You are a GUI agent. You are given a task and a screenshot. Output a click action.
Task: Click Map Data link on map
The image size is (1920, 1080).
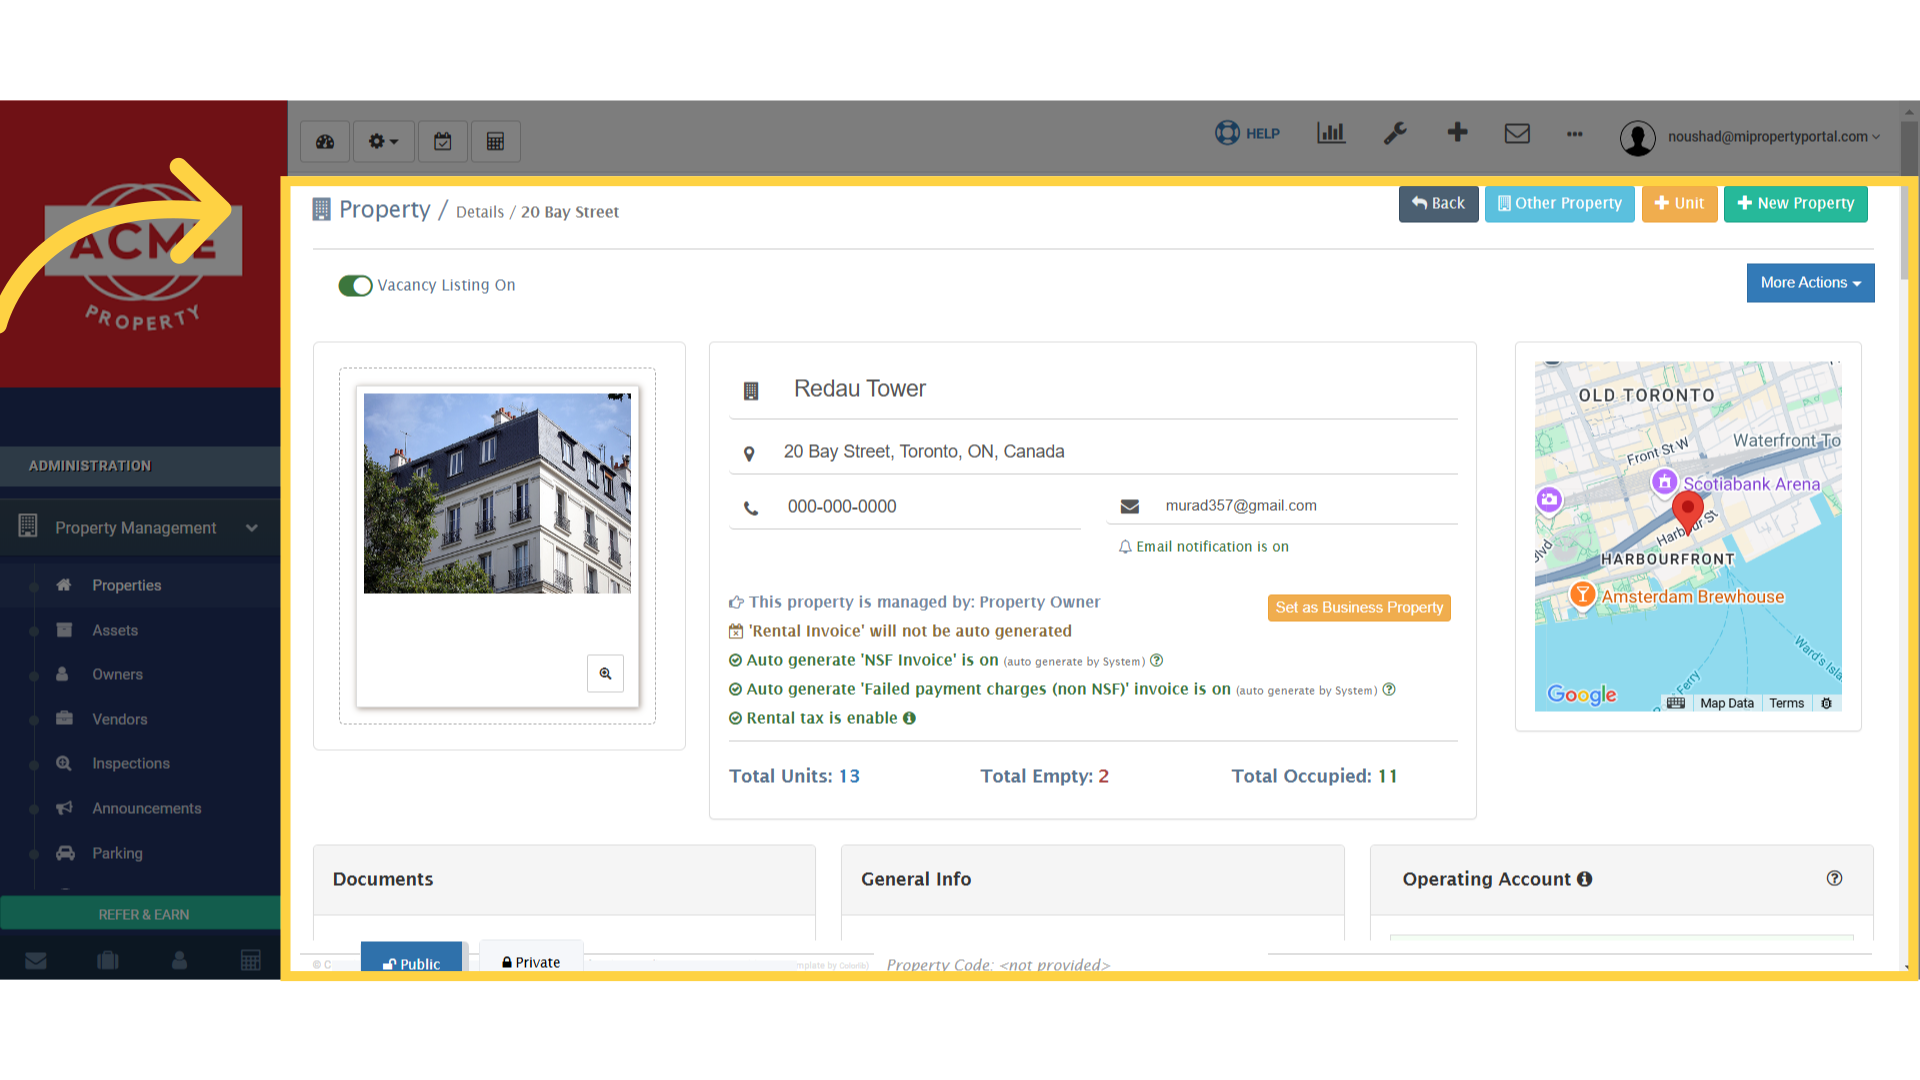click(x=1726, y=704)
